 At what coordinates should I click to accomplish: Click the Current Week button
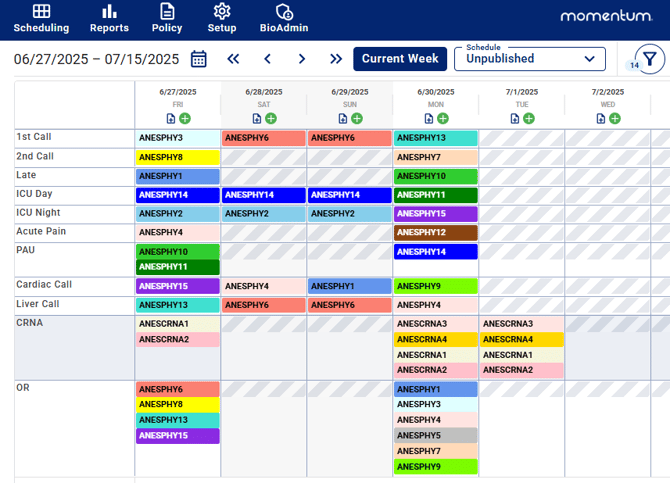coord(400,59)
